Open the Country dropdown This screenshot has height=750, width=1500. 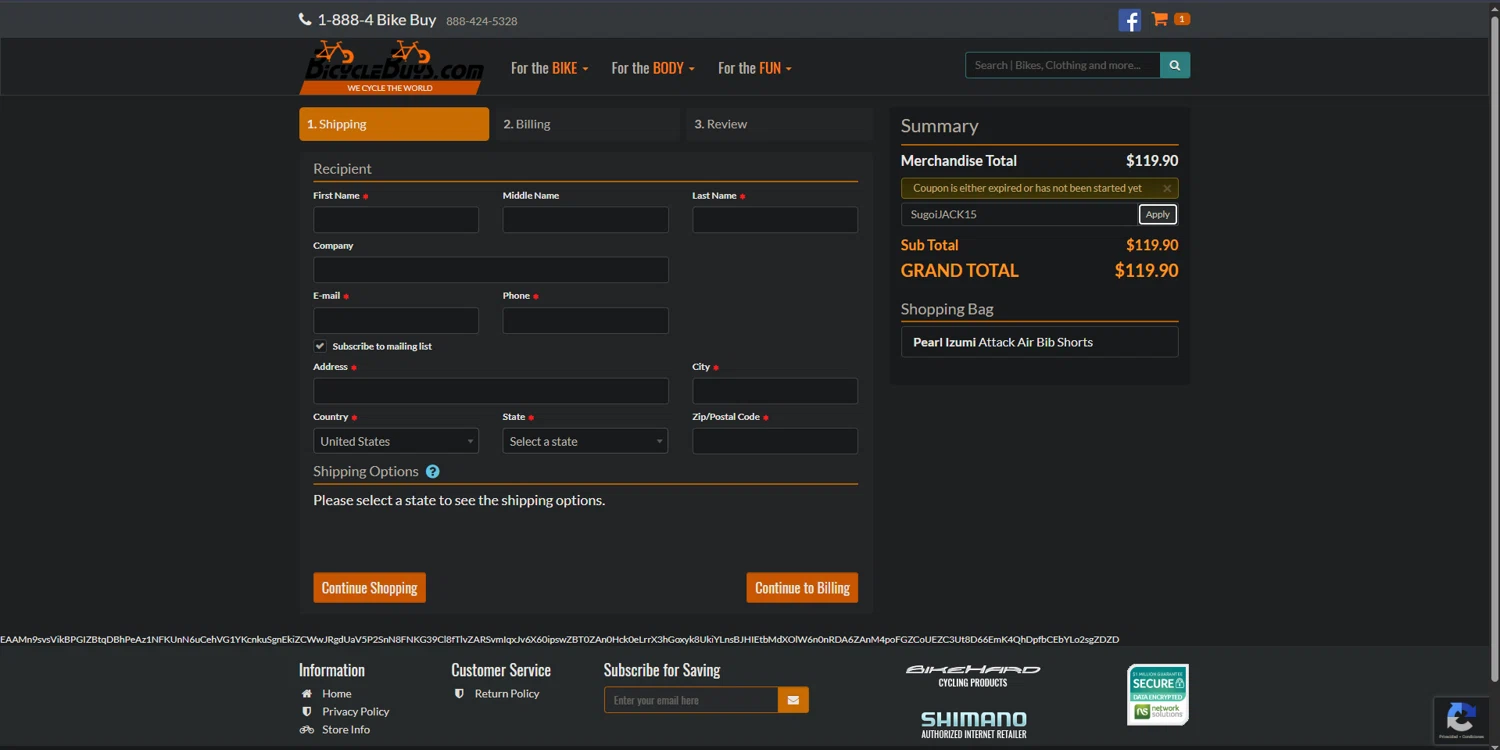coord(396,441)
